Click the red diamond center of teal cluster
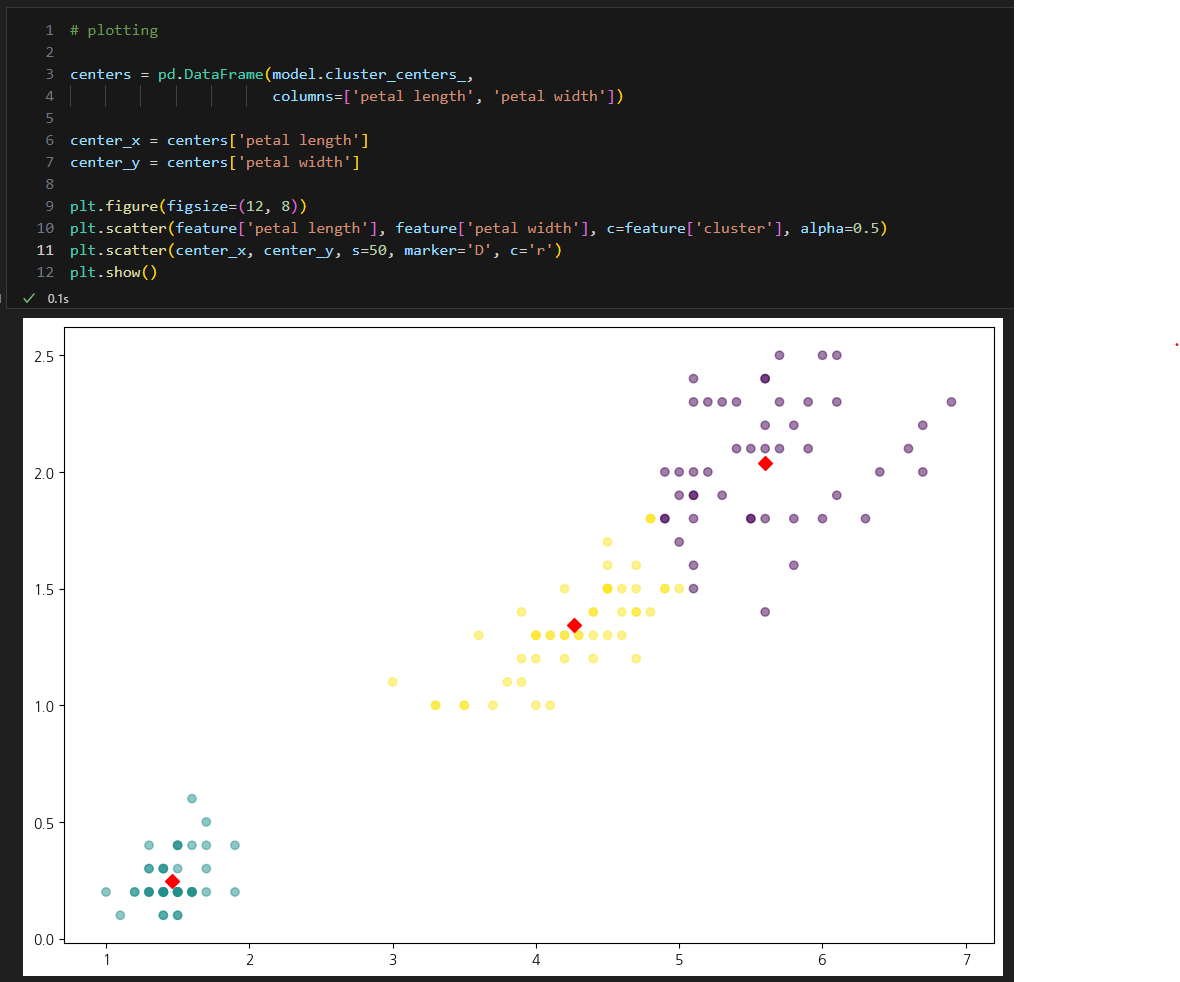The height and width of the screenshot is (982, 1180). (172, 881)
